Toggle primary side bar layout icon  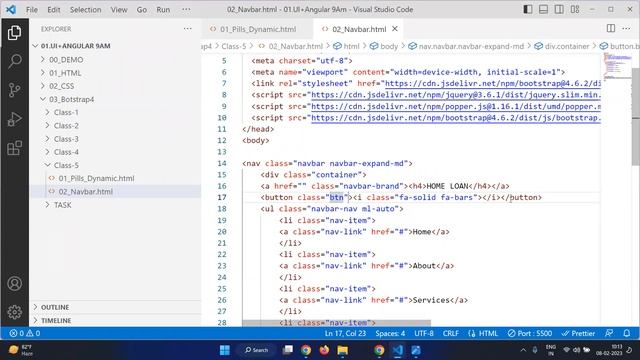tap(528, 9)
